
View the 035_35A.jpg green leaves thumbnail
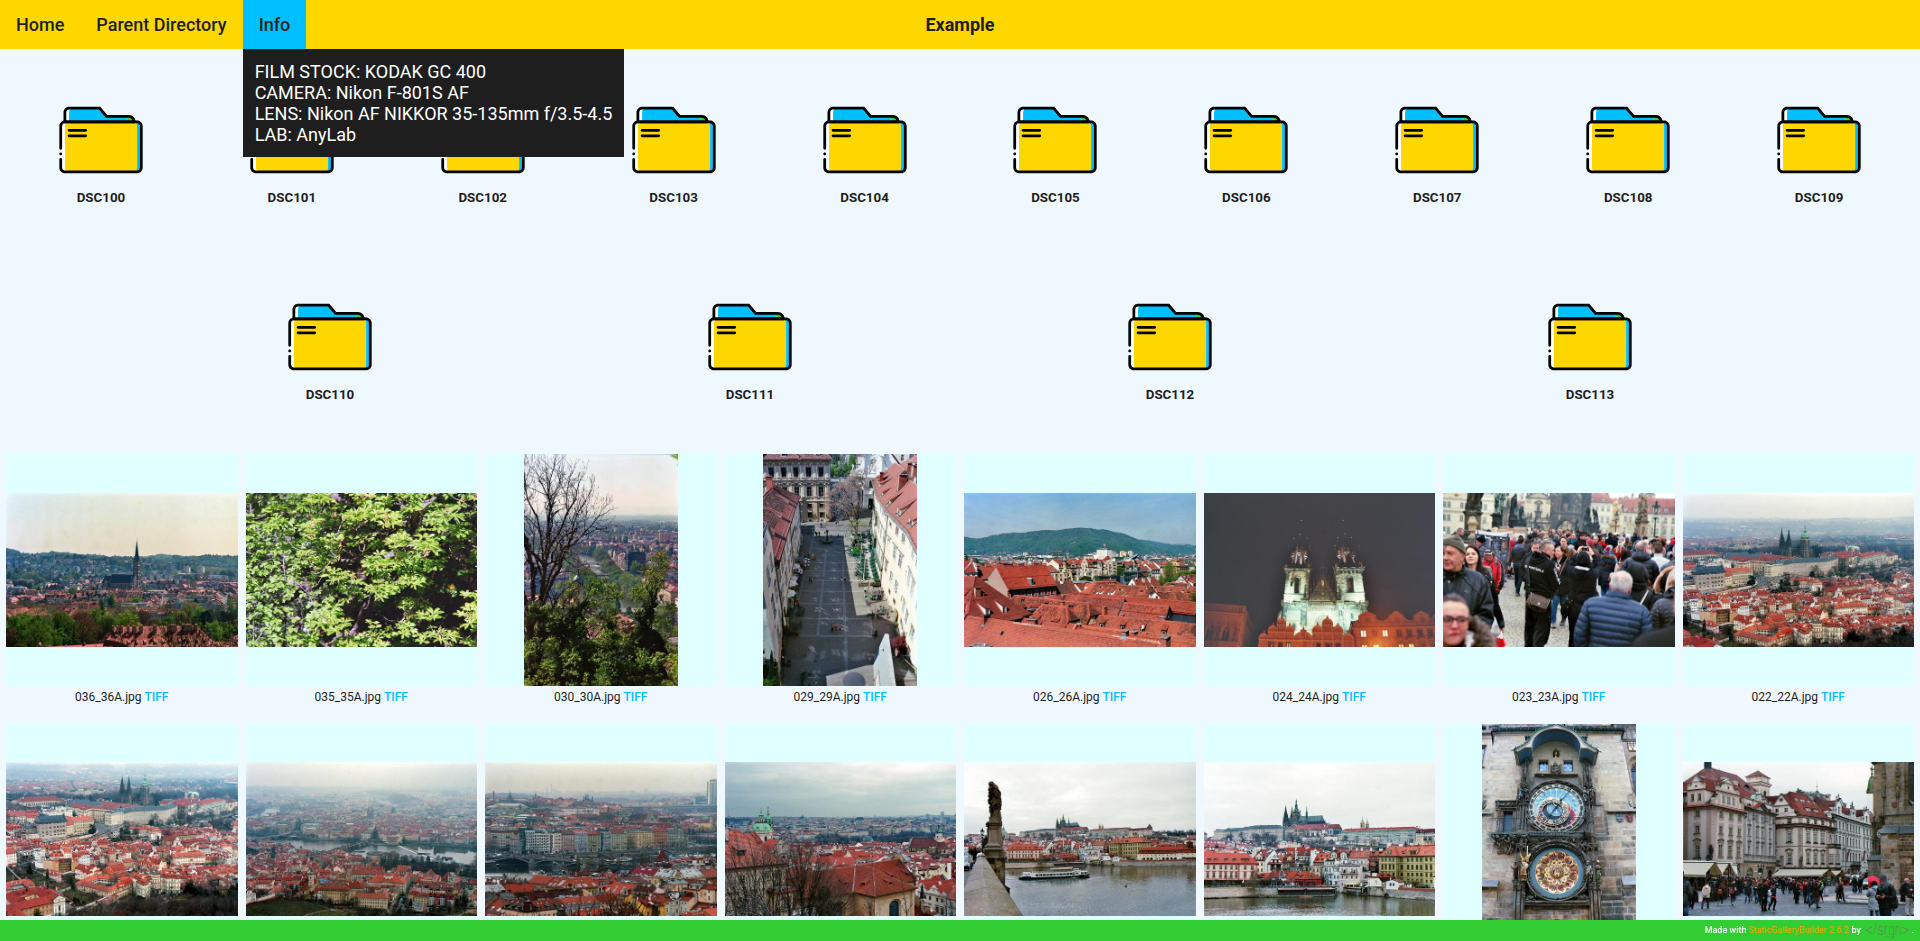(x=361, y=570)
